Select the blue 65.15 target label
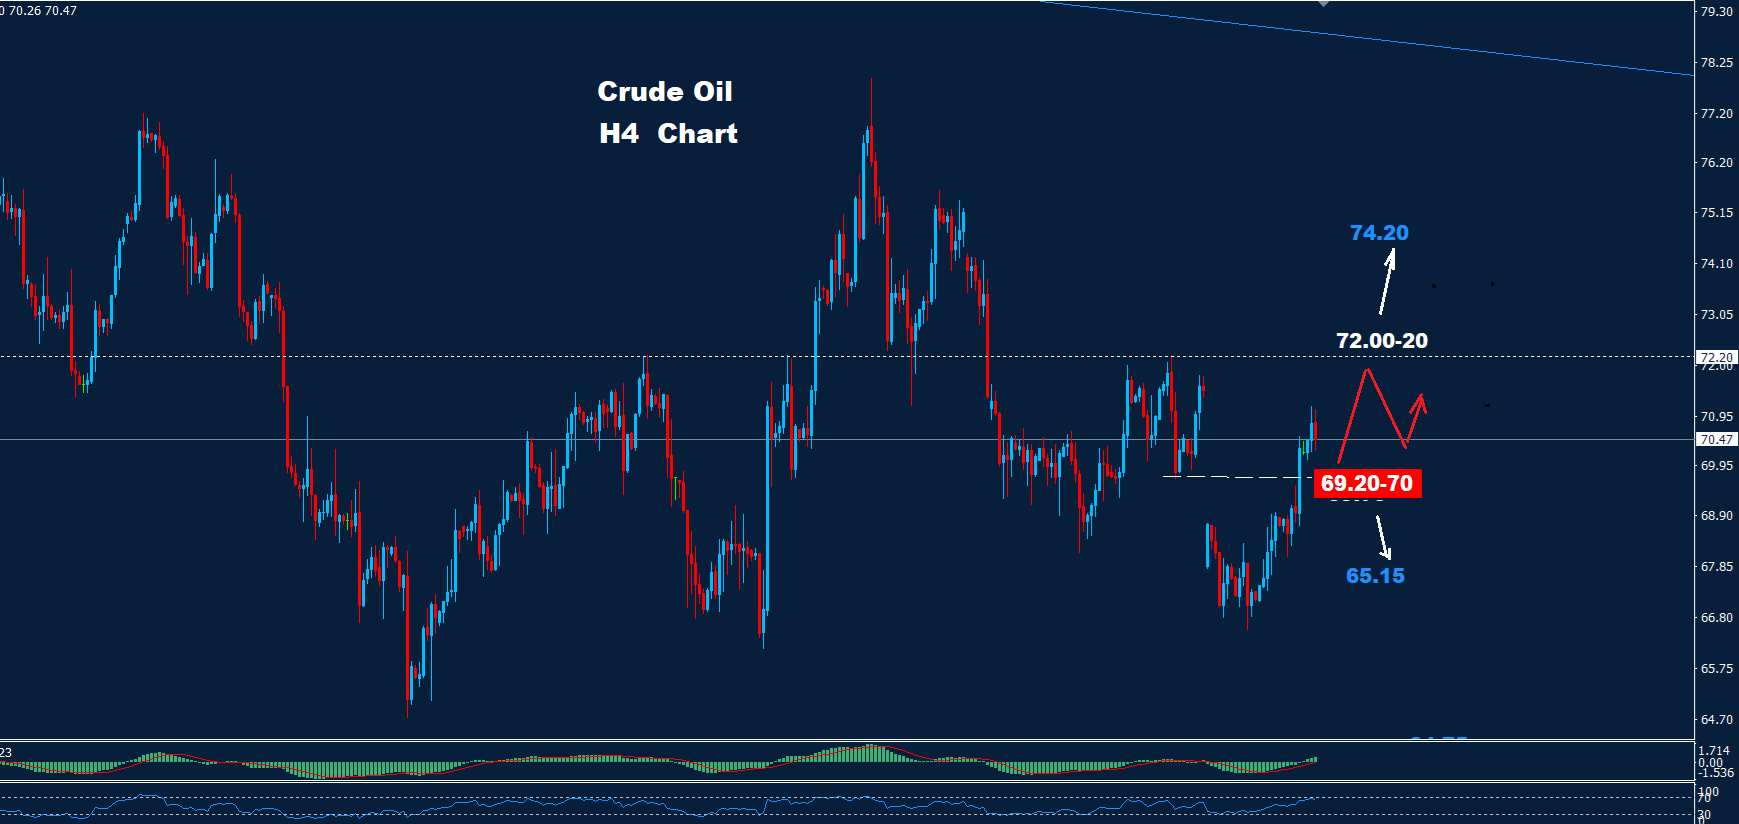This screenshot has width=1739, height=824. (1374, 576)
